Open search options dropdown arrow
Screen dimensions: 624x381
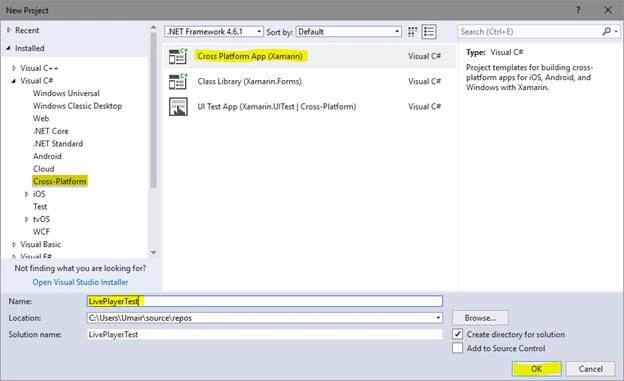click(x=616, y=31)
